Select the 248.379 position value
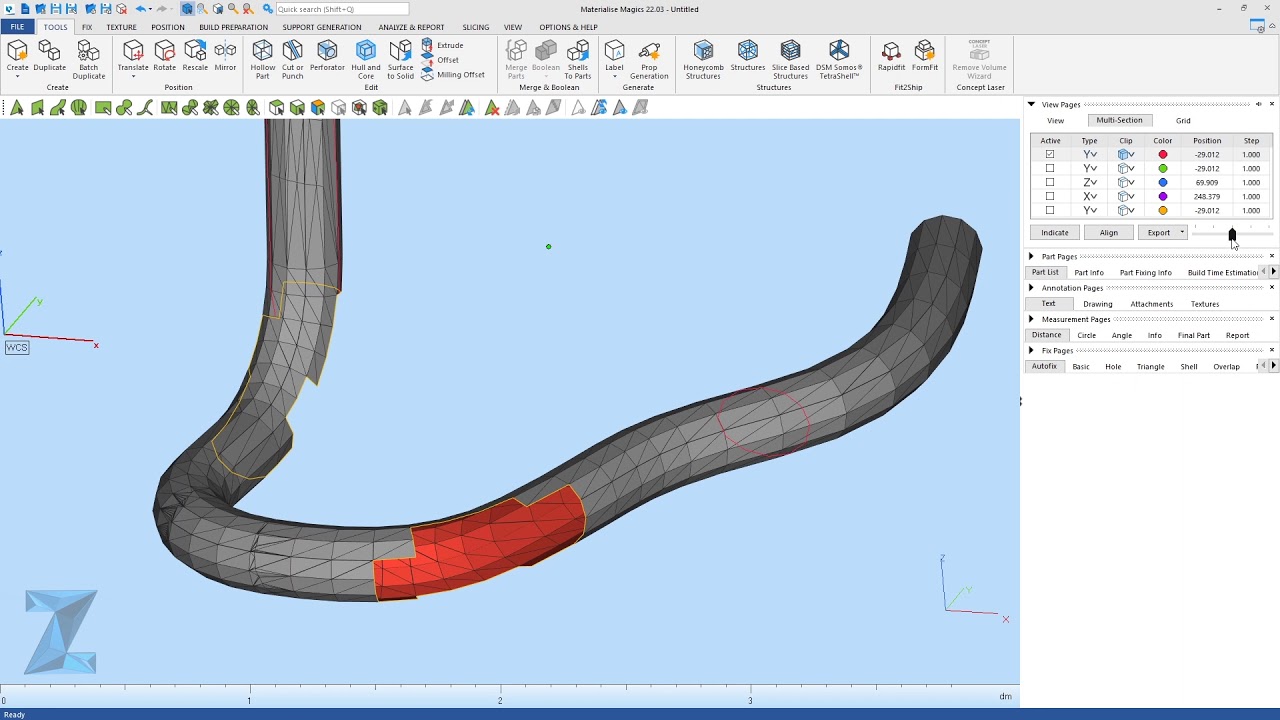This screenshot has width=1280, height=720. pyautogui.click(x=1206, y=197)
